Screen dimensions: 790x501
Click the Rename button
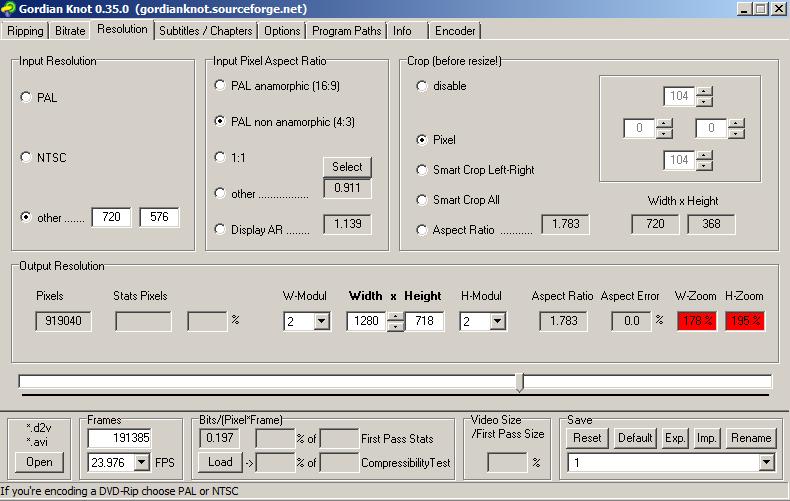pyautogui.click(x=751, y=438)
